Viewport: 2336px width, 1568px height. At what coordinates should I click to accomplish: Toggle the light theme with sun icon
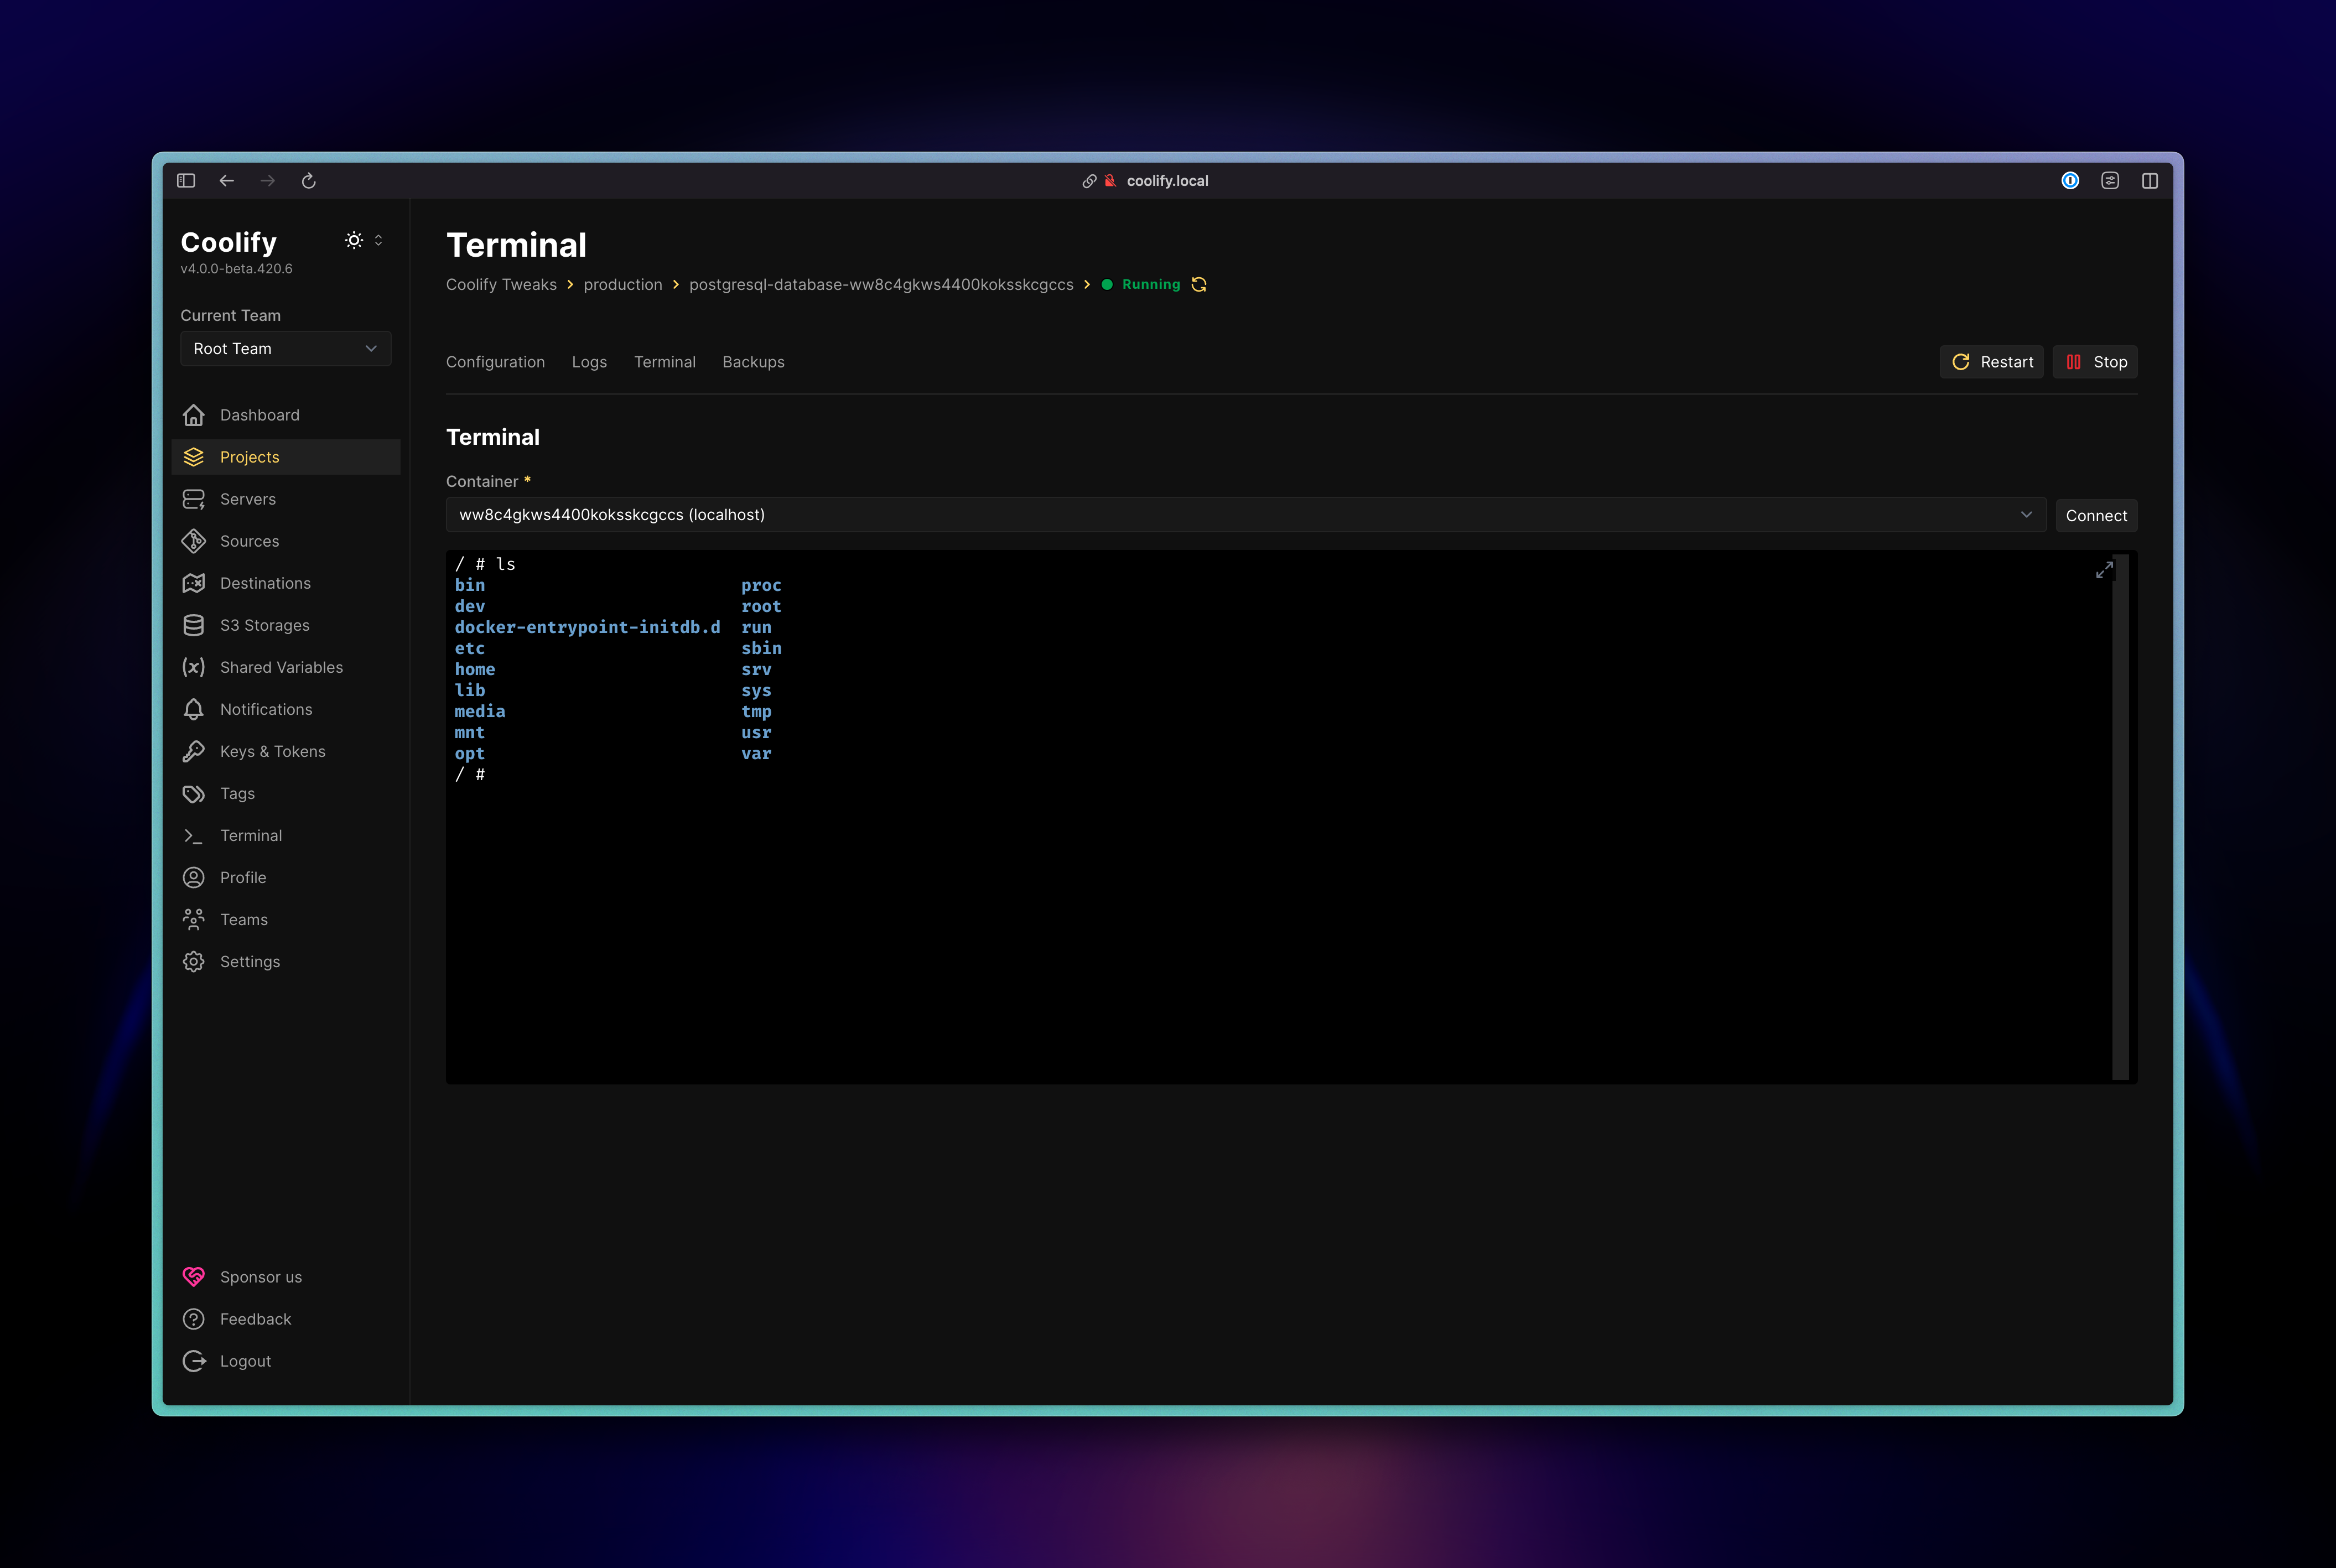click(x=353, y=239)
